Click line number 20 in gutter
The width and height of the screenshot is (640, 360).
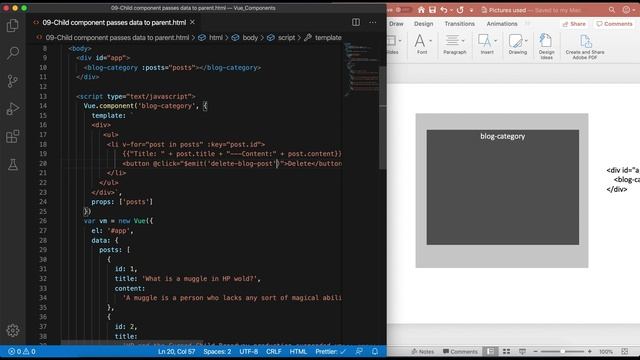[x=43, y=163]
